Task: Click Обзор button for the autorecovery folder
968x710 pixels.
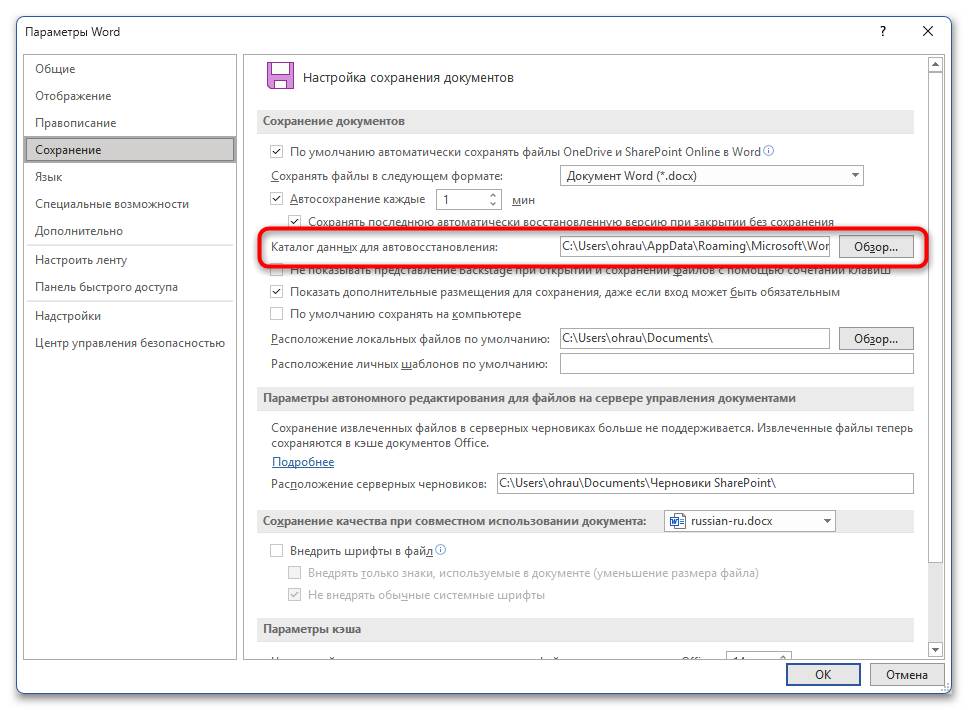Action: point(876,246)
